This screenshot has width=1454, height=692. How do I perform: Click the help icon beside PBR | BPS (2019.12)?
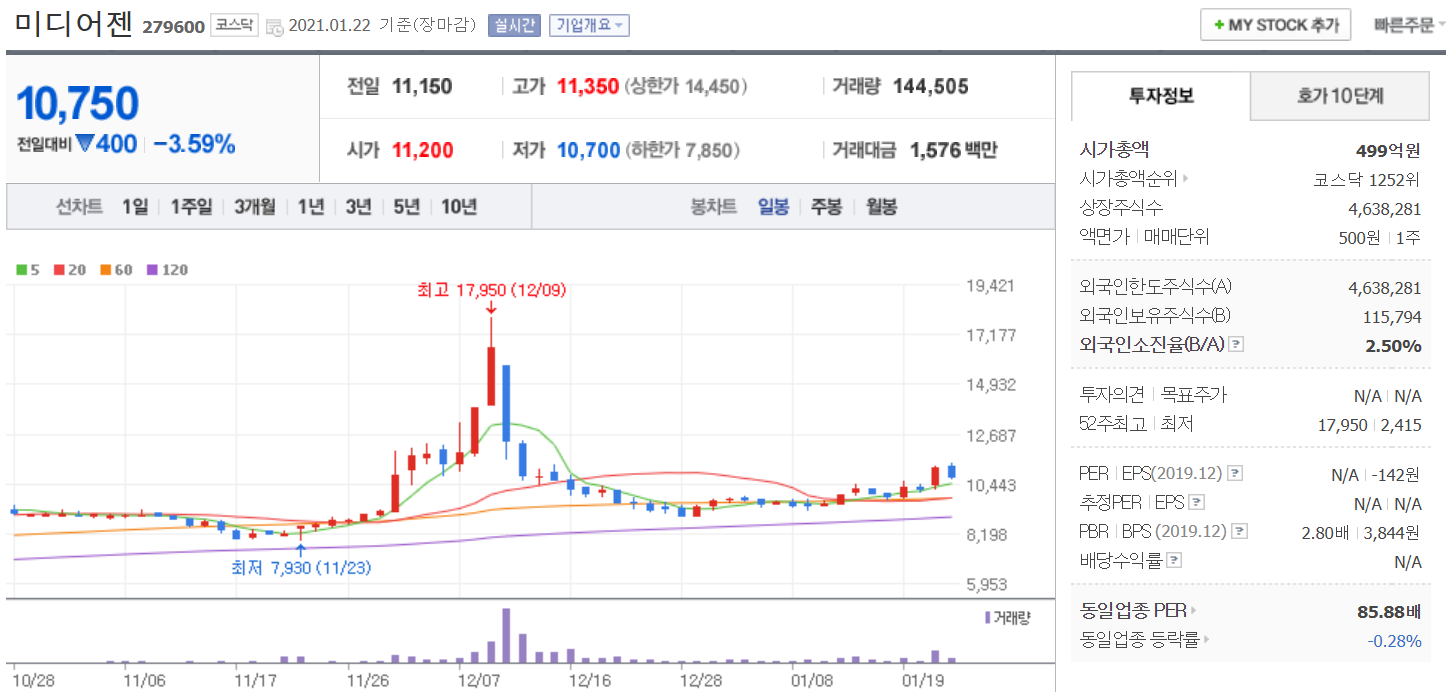[x=1240, y=532]
